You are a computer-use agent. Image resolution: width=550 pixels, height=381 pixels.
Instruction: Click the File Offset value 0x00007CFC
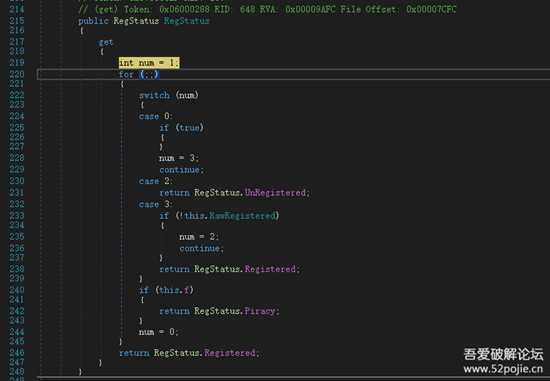(x=431, y=9)
